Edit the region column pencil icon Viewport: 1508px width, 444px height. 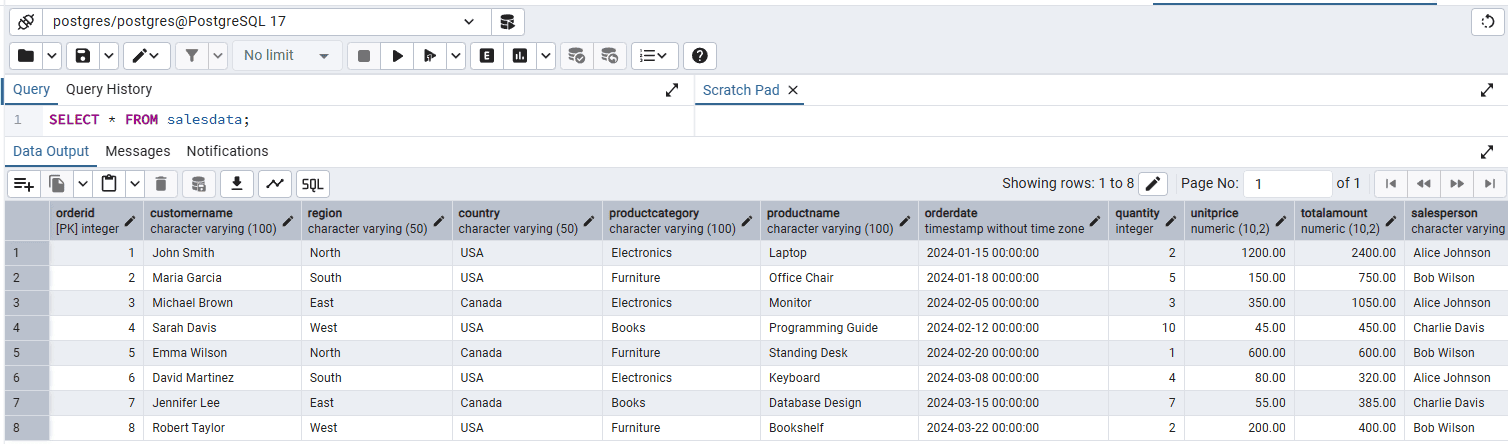[x=439, y=221]
